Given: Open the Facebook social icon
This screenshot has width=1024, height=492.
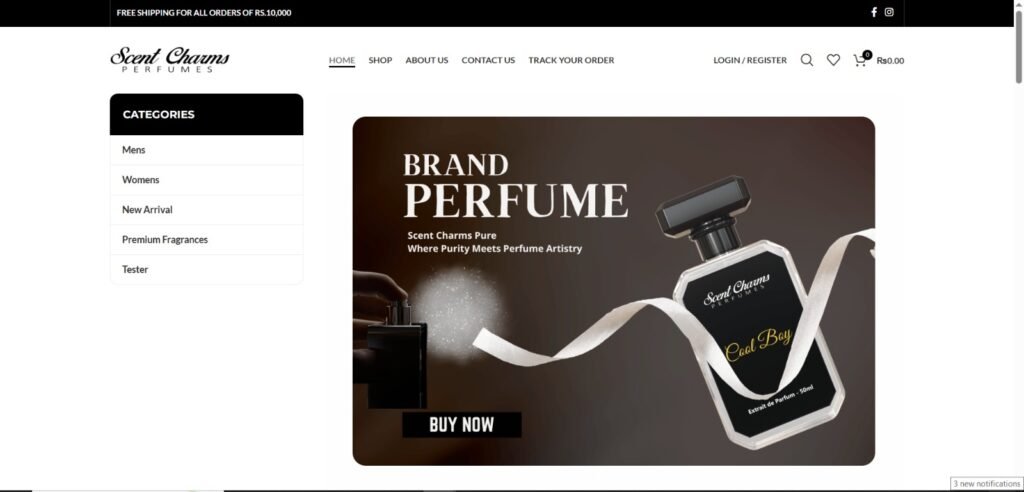Looking at the screenshot, I should pyautogui.click(x=874, y=12).
